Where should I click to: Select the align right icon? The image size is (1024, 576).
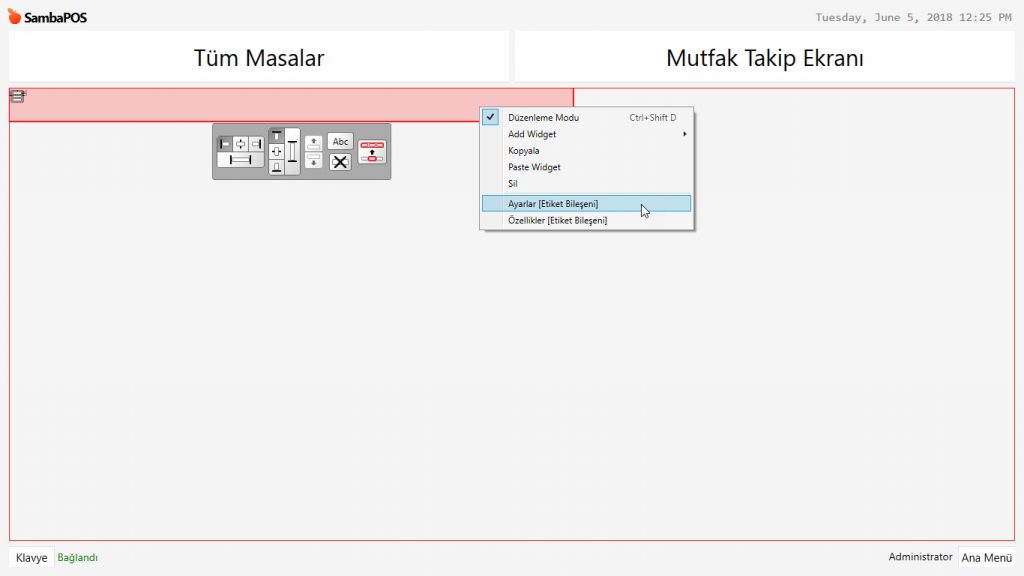256,143
